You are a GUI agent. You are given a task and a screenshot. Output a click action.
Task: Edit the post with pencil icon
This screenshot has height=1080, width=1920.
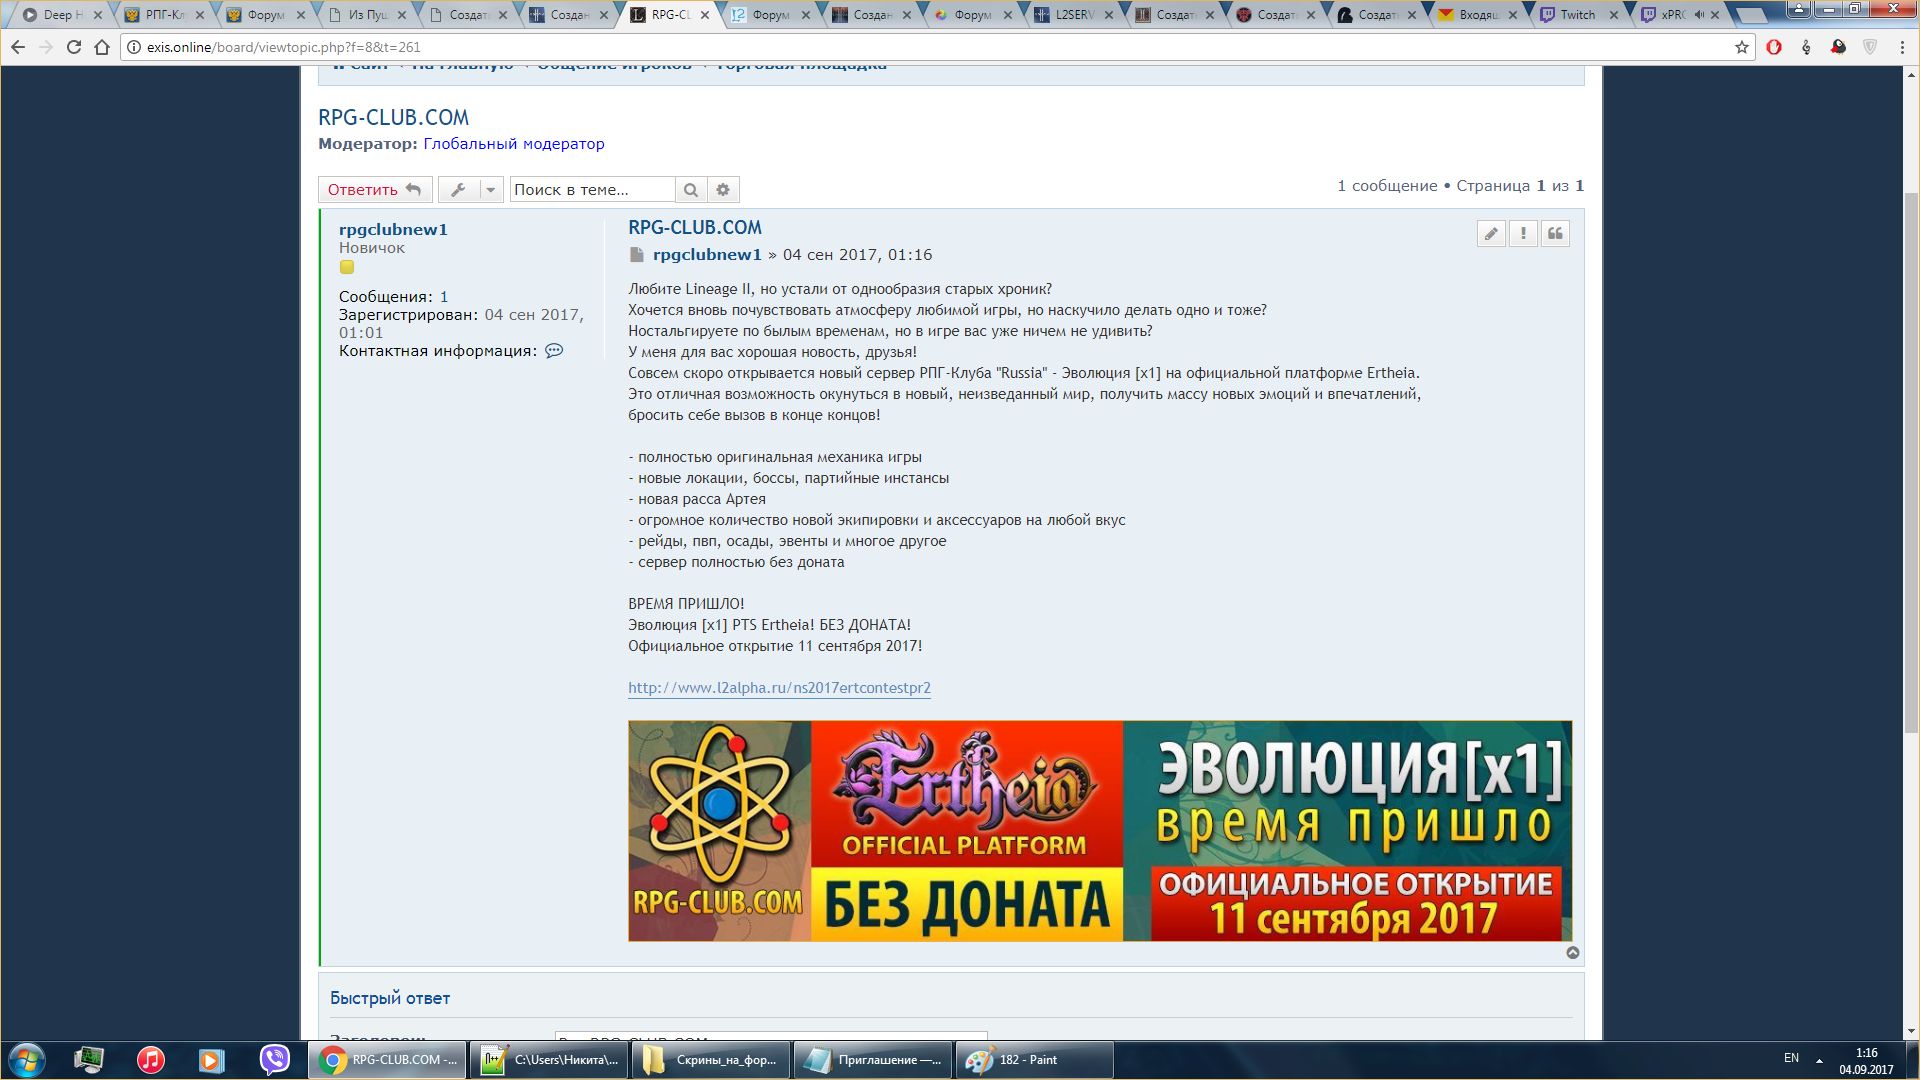coord(1491,233)
